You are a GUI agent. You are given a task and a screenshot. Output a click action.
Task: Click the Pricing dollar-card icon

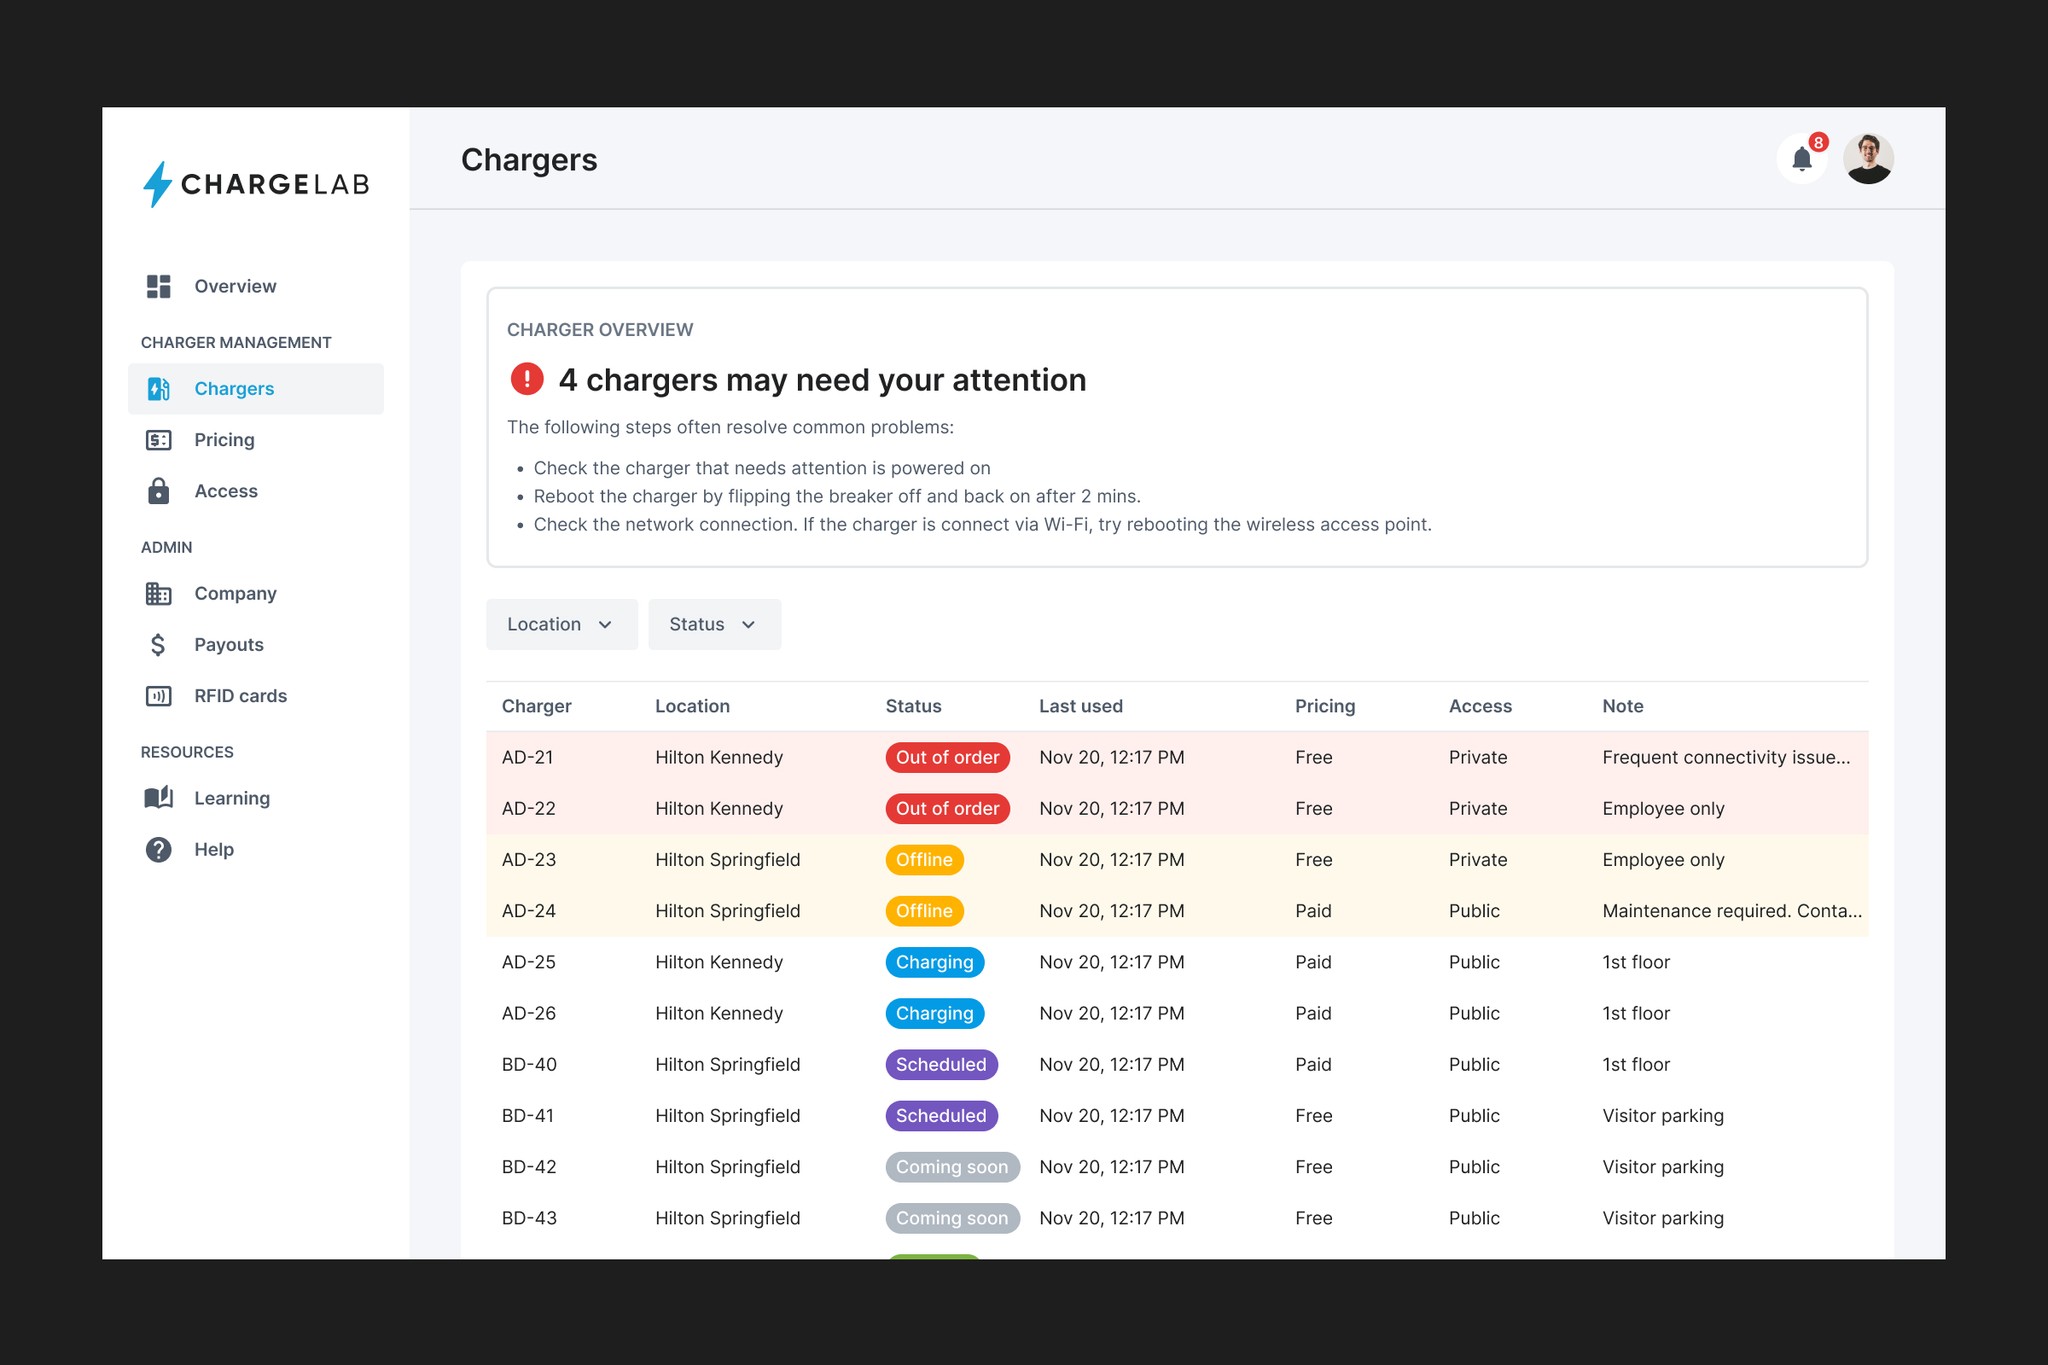[x=158, y=440]
